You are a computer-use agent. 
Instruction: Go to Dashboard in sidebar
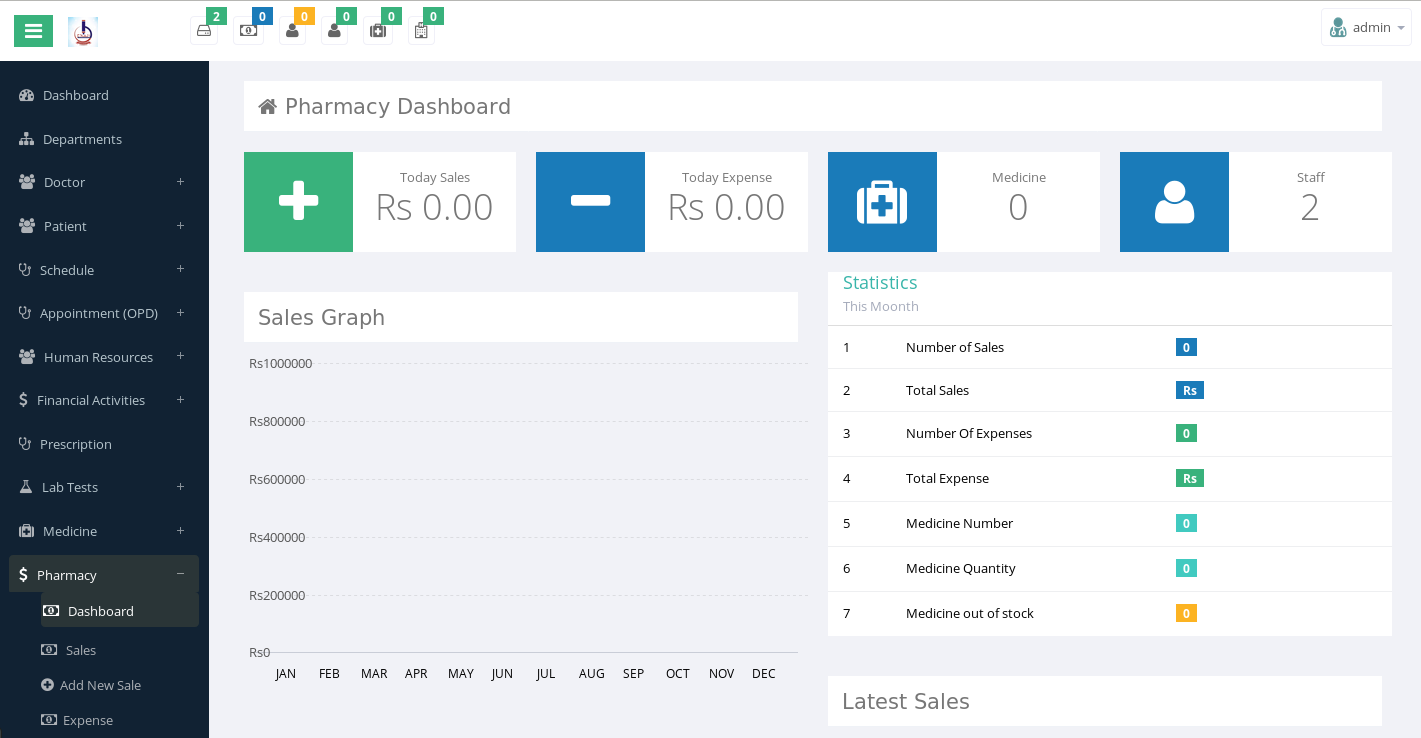click(x=104, y=95)
